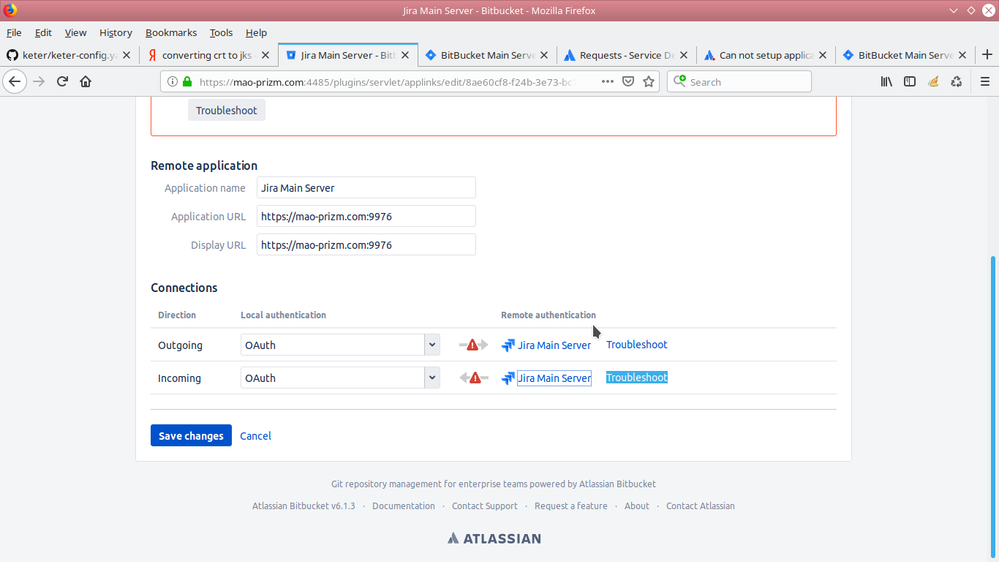The image size is (999, 562).
Task: Click highlighted Troubleshoot link in Incoming row
Action: tap(636, 378)
